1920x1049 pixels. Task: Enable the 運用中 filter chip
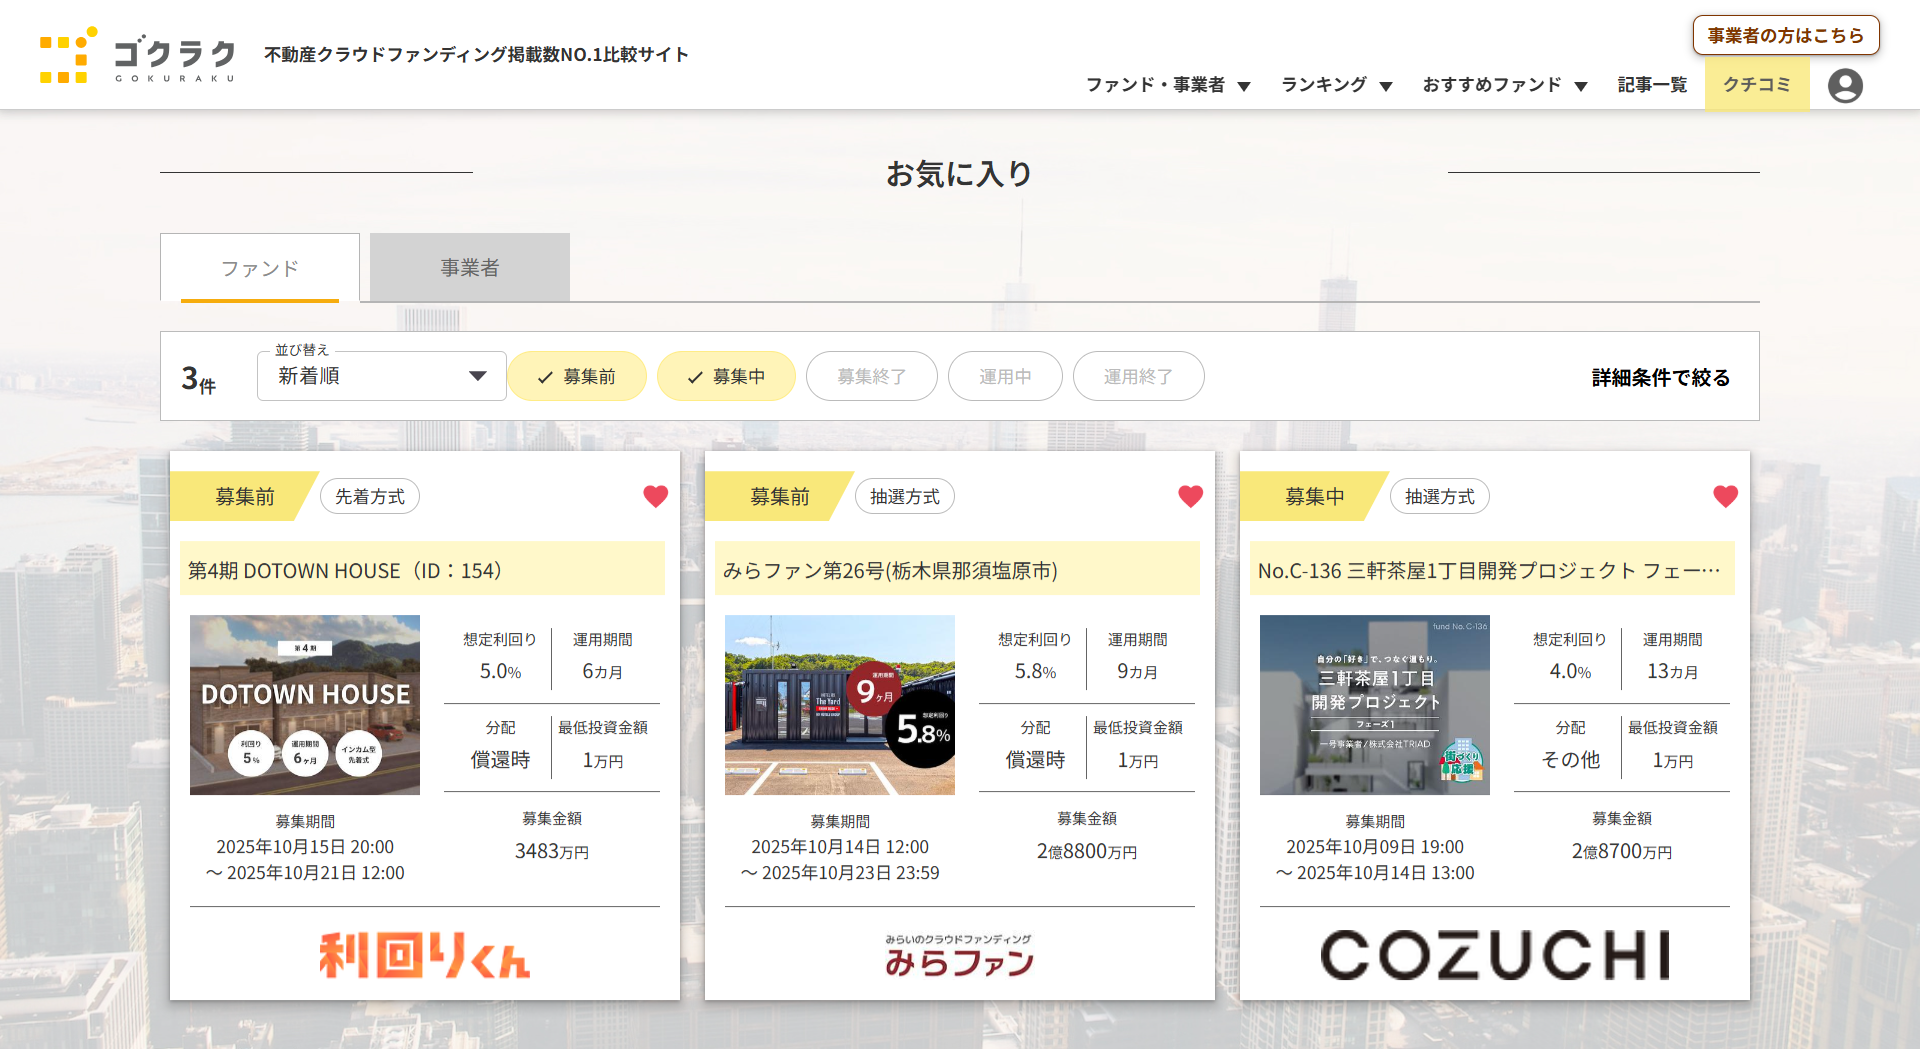click(x=1005, y=377)
